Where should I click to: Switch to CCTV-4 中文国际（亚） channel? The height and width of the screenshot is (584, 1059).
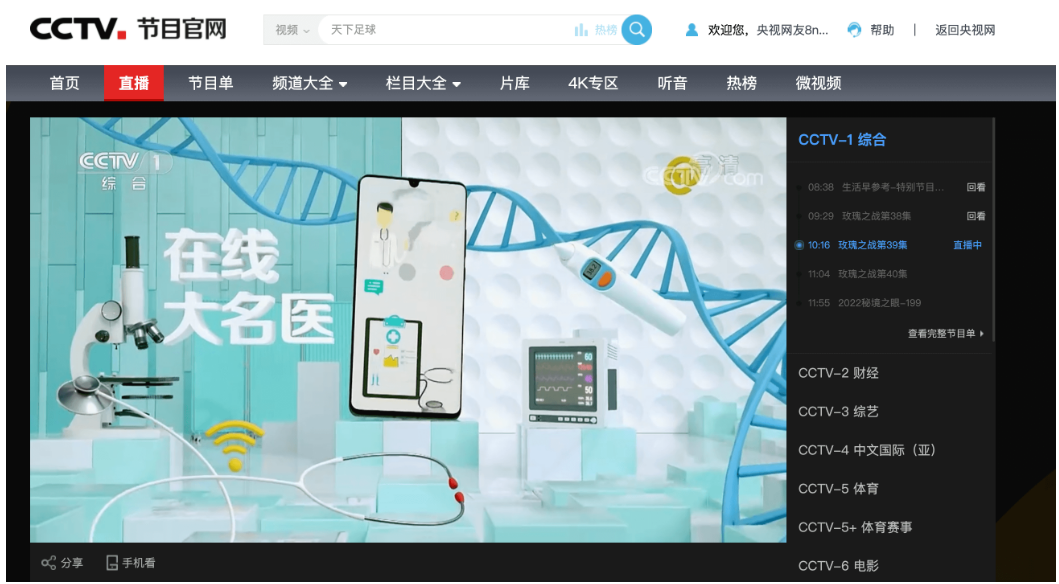(x=867, y=450)
